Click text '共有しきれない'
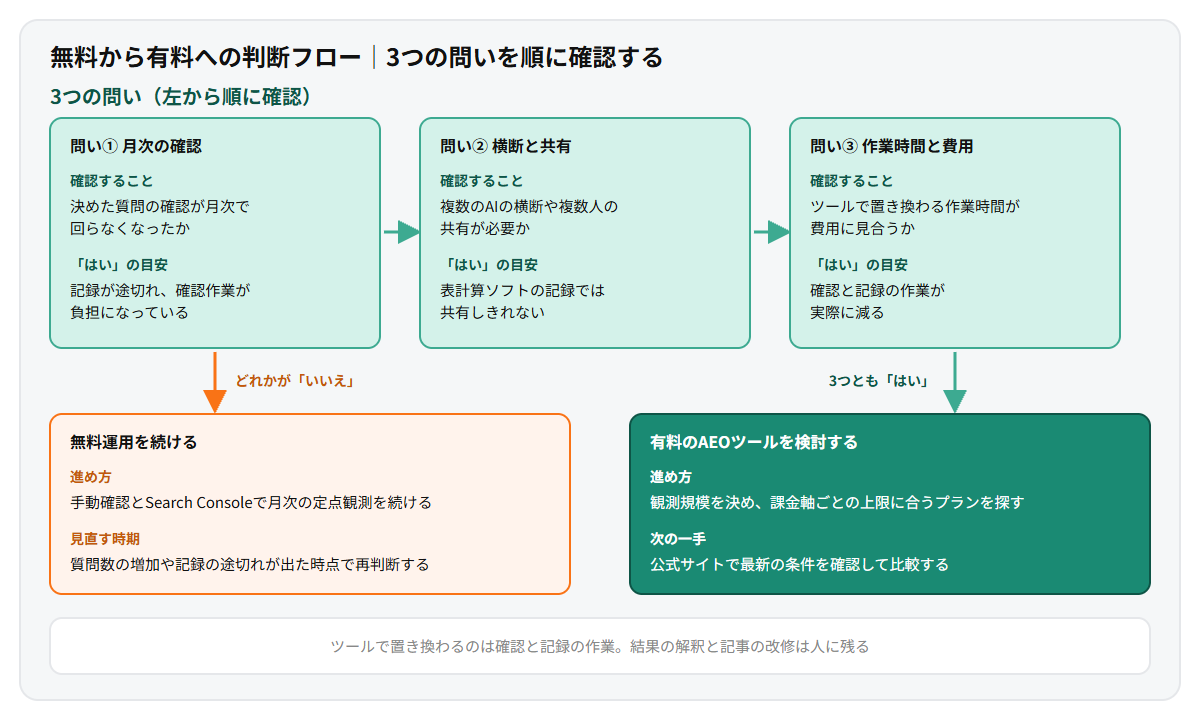1200x720 pixels. 492,312
